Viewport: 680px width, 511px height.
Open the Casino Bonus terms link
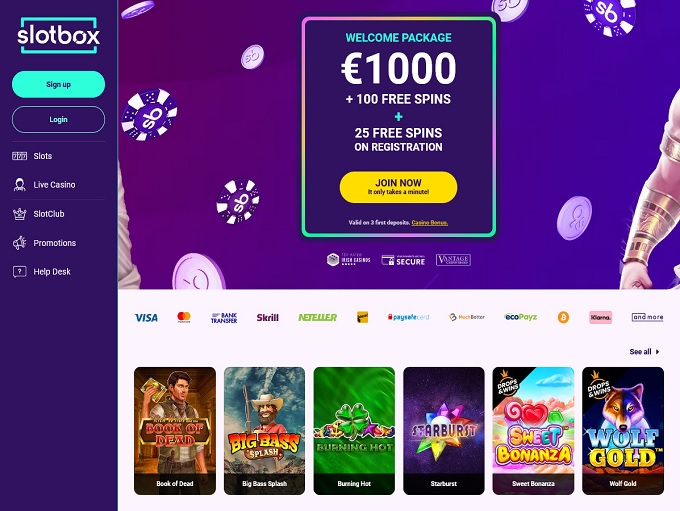click(x=430, y=223)
